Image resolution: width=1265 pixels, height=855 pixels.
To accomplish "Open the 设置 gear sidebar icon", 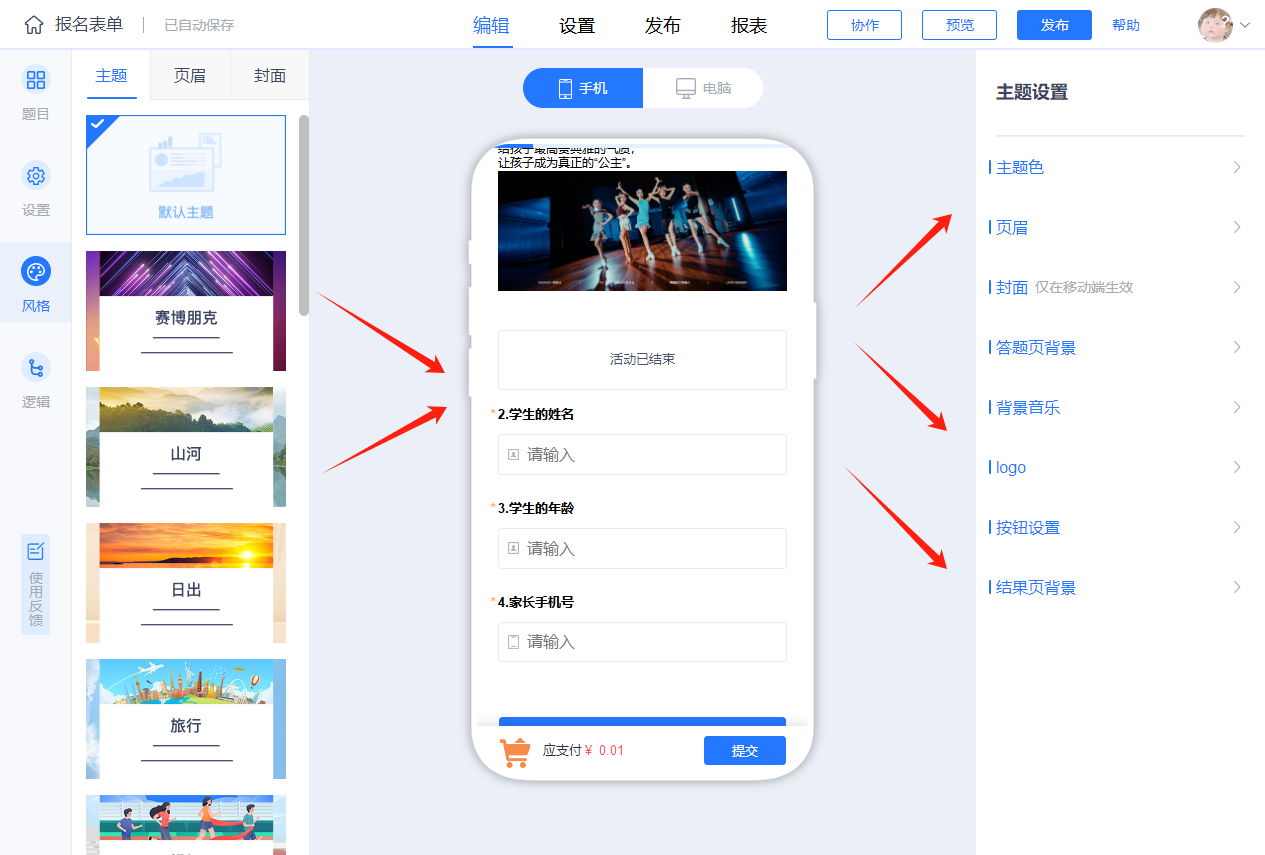I will click(x=36, y=176).
